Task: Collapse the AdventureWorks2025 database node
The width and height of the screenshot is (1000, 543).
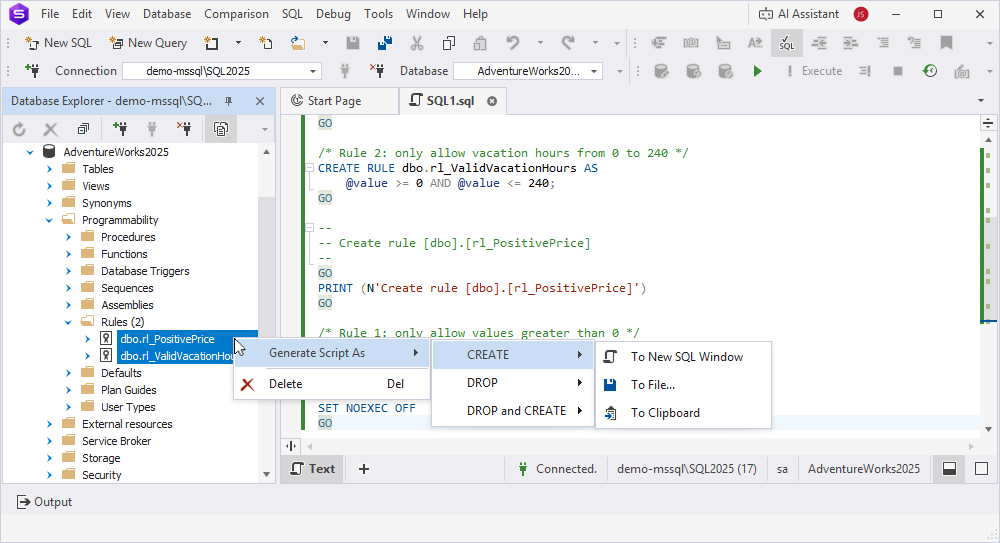Action: point(30,152)
